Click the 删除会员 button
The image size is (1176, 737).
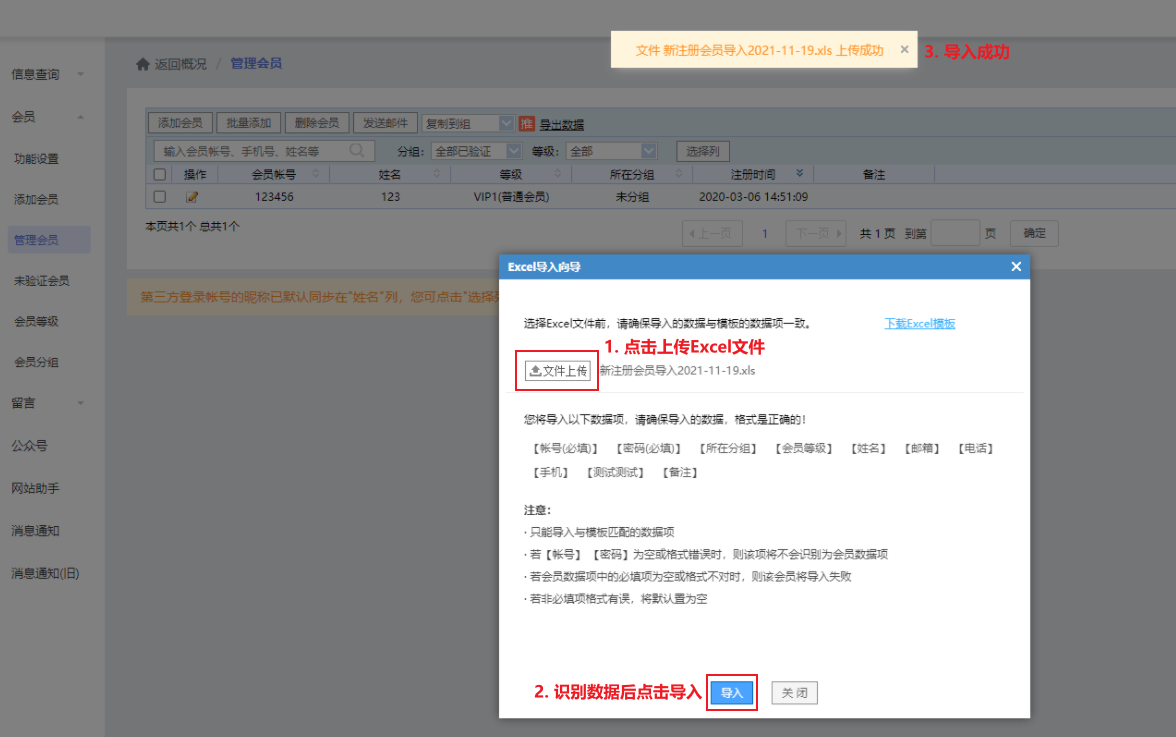[x=316, y=123]
